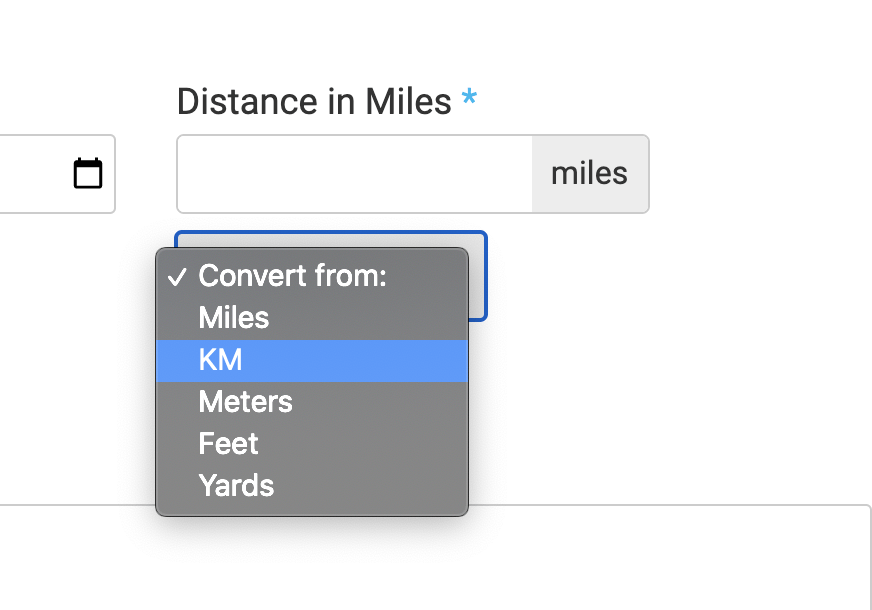Screen dimensions: 872x610
Task: Click the highlighted blue KM row
Action: (x=312, y=360)
